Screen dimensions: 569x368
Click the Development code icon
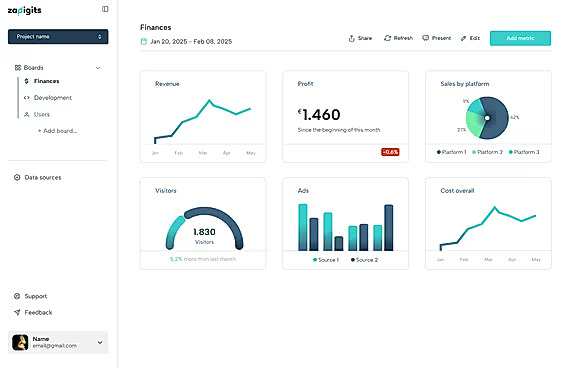pos(26,98)
